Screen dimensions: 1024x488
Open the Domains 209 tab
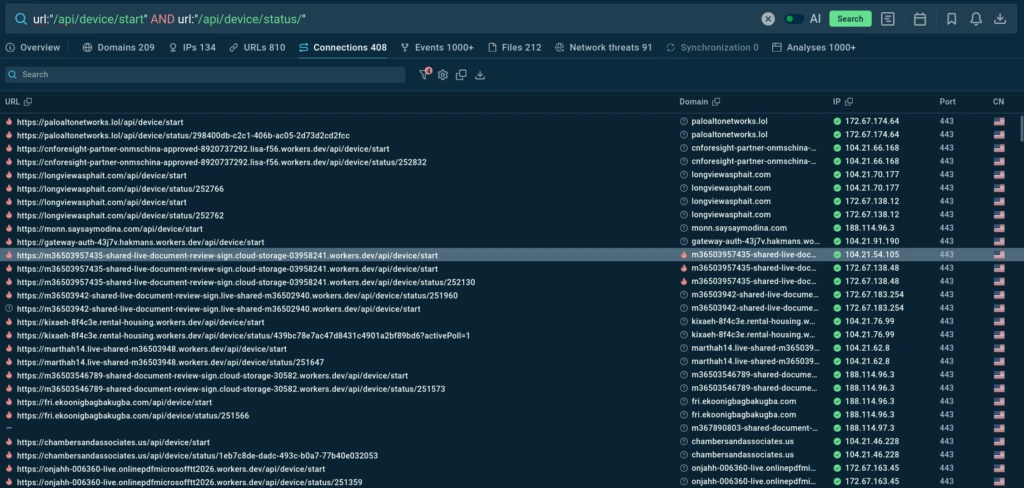tap(119, 48)
